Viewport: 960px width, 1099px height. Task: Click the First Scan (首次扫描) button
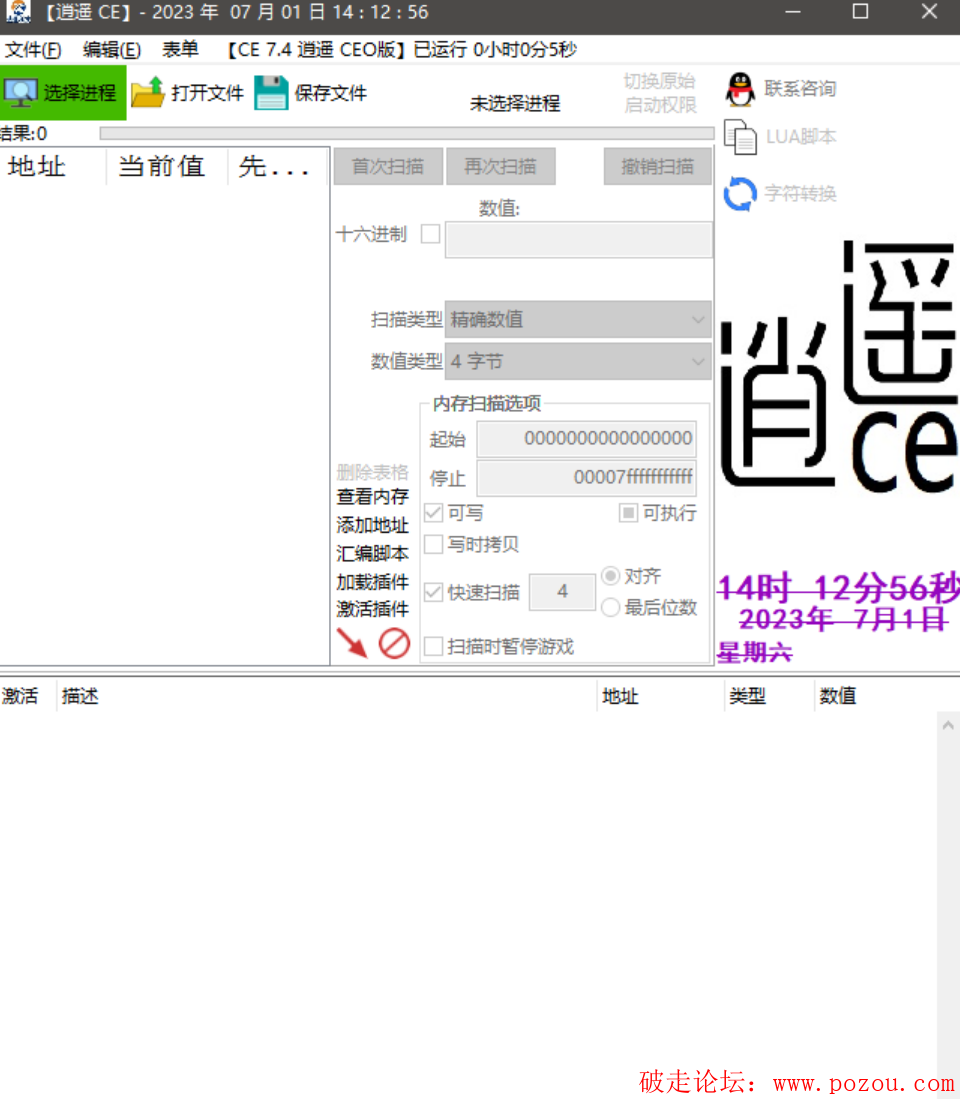[388, 166]
